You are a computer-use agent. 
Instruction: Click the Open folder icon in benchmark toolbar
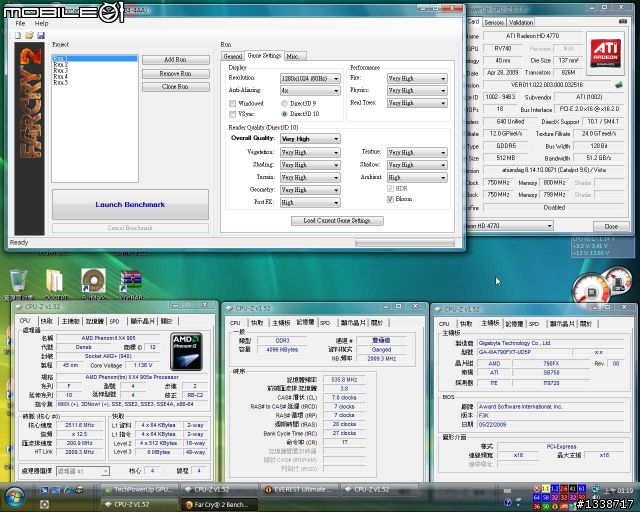pos(29,36)
